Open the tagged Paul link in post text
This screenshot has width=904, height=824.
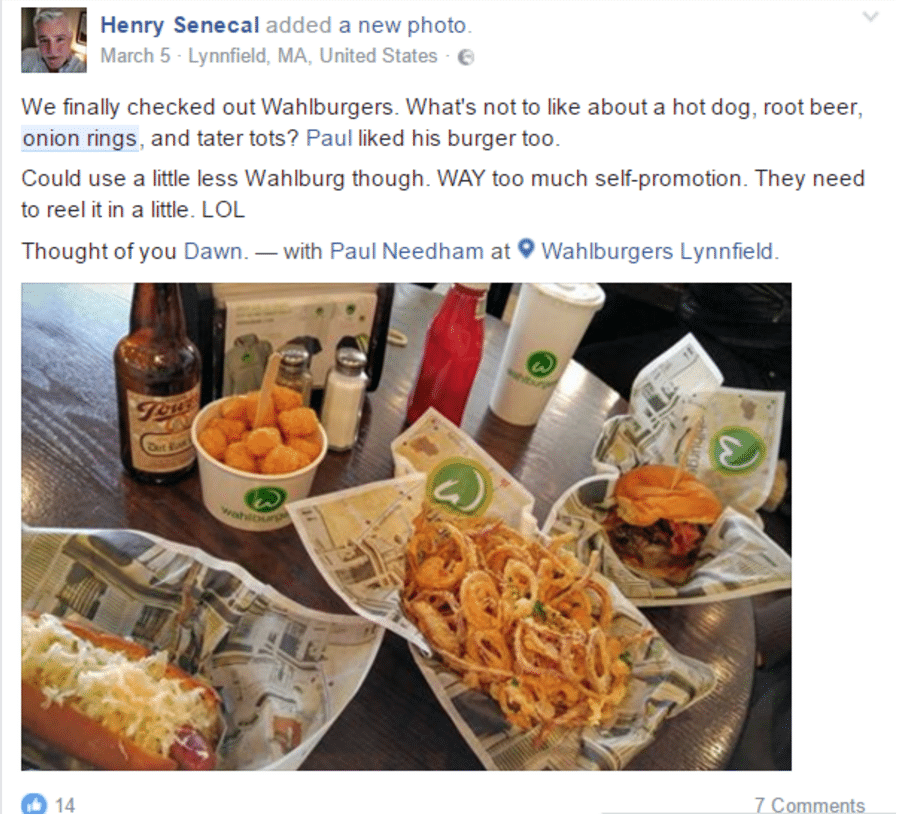329,138
